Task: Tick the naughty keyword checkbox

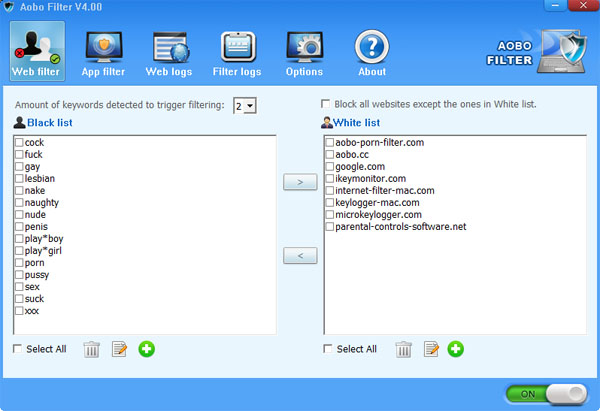Action: [19, 203]
